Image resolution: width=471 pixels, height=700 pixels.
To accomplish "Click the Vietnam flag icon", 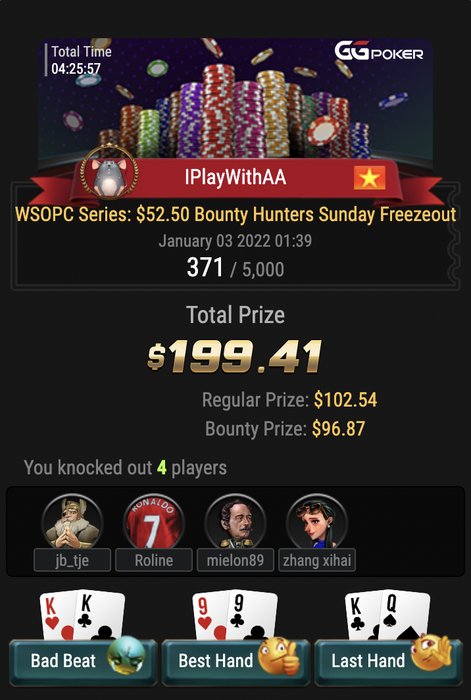I will click(x=370, y=178).
